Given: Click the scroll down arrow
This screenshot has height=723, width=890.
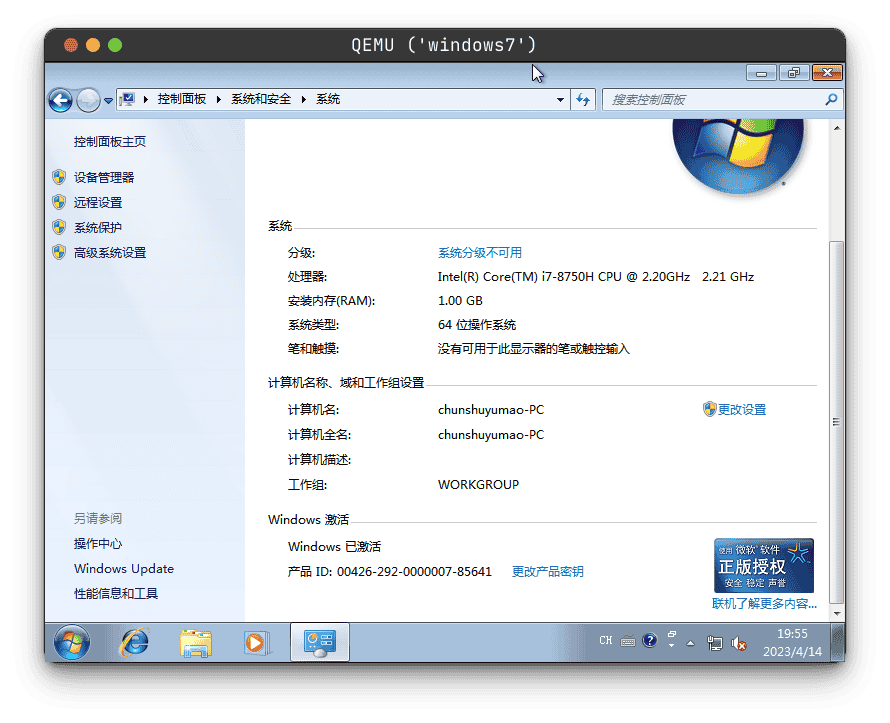Looking at the screenshot, I should point(837,613).
